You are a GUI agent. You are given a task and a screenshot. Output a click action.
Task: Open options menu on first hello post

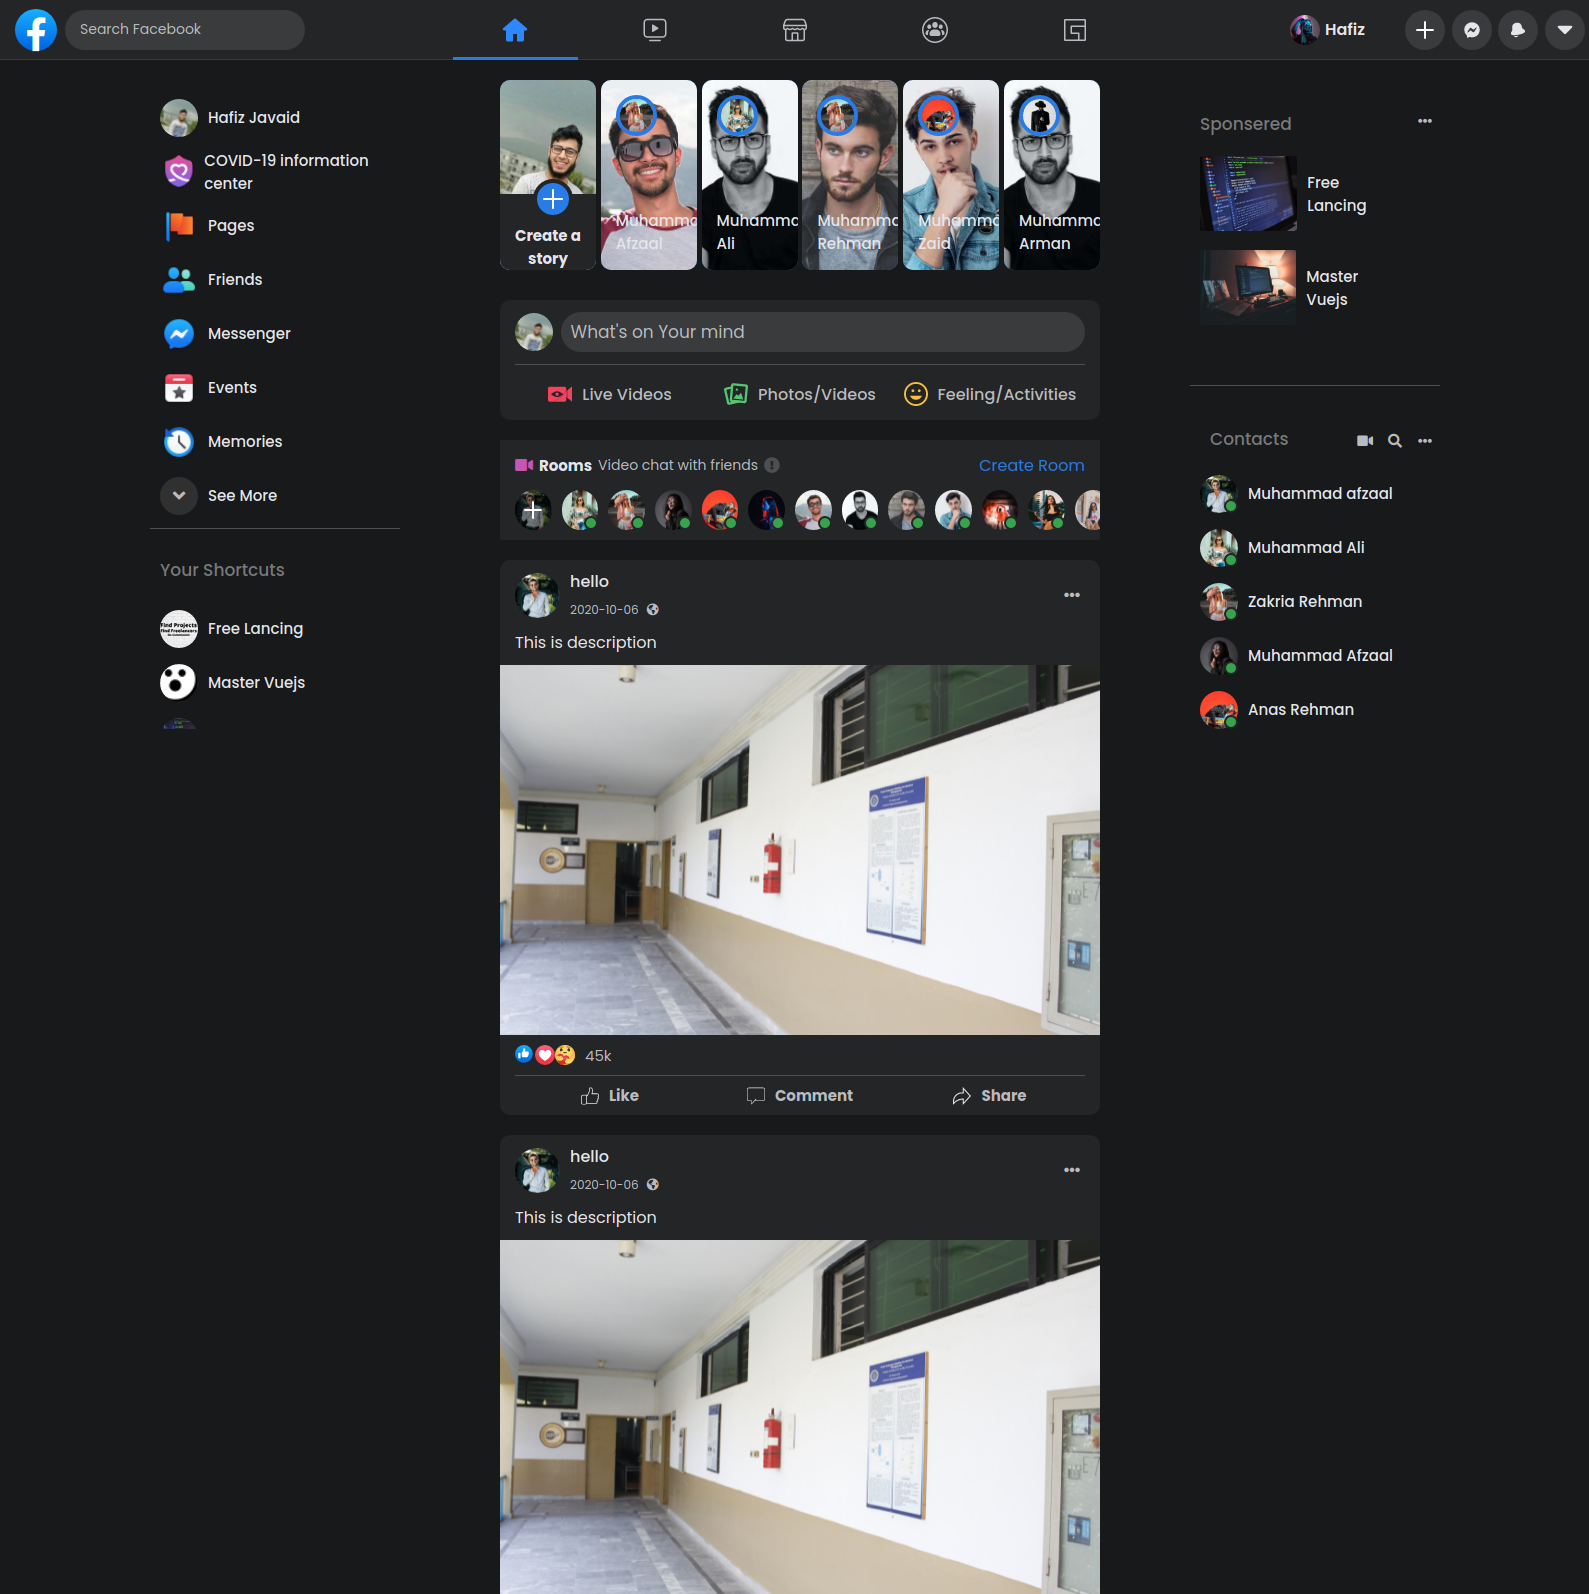point(1072,595)
